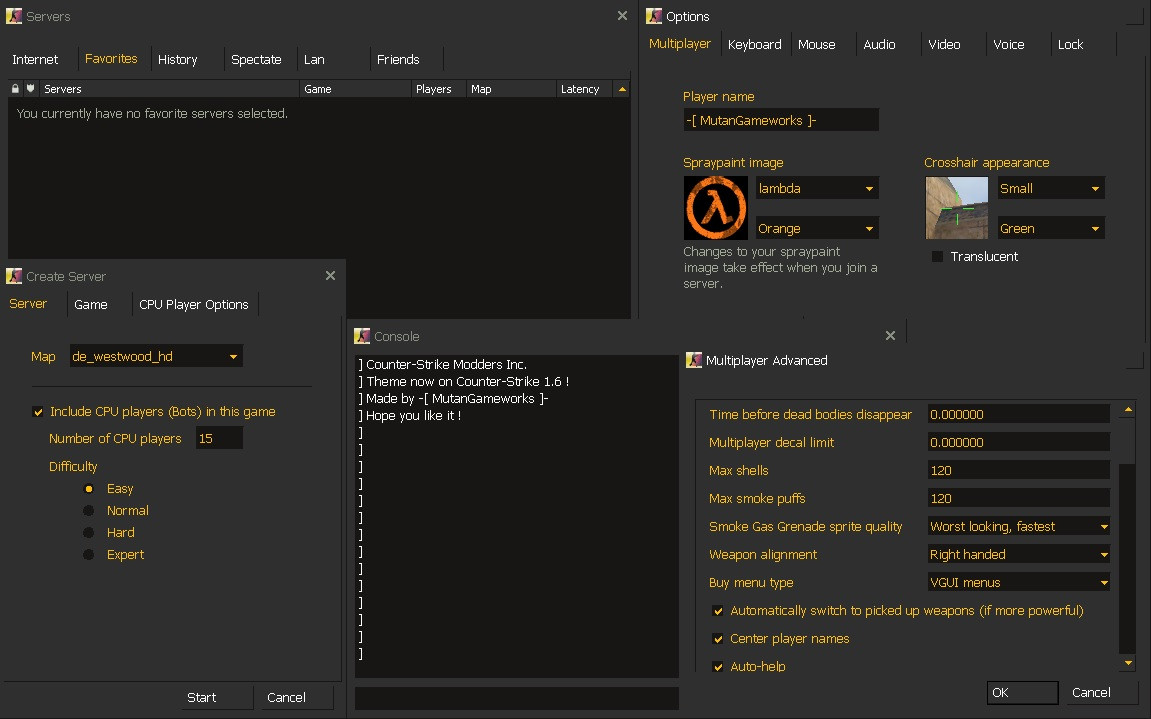The image size is (1151, 719).
Task: Click the Multiplayer Advanced scrollbar down arrow
Action: [x=1128, y=663]
